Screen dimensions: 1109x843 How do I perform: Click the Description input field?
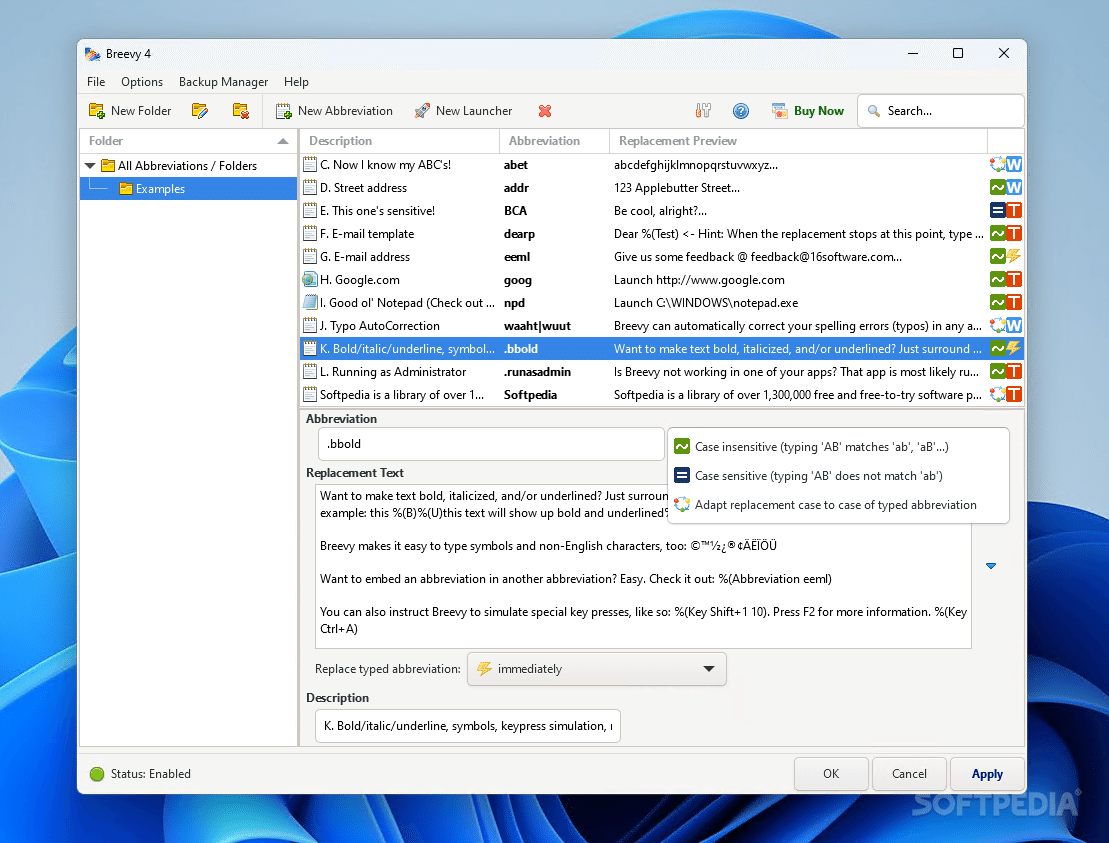pyautogui.click(x=468, y=726)
